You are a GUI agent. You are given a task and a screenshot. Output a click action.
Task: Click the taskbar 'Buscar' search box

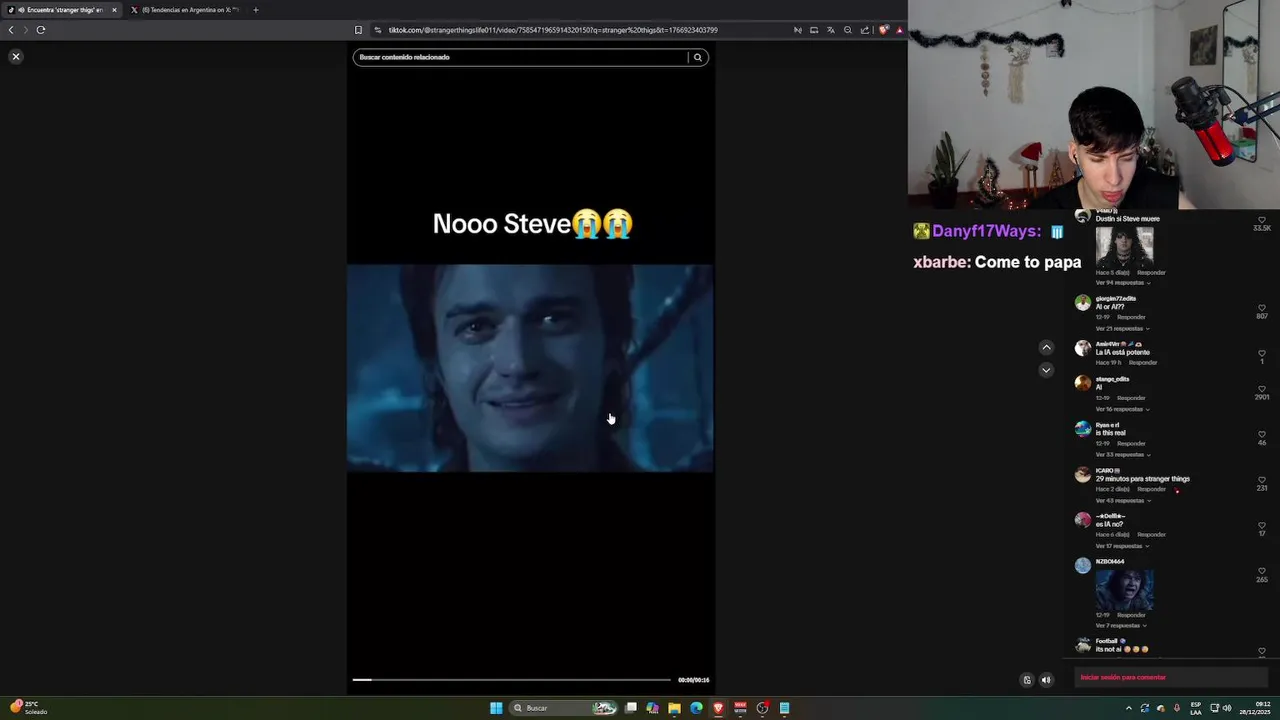click(563, 708)
